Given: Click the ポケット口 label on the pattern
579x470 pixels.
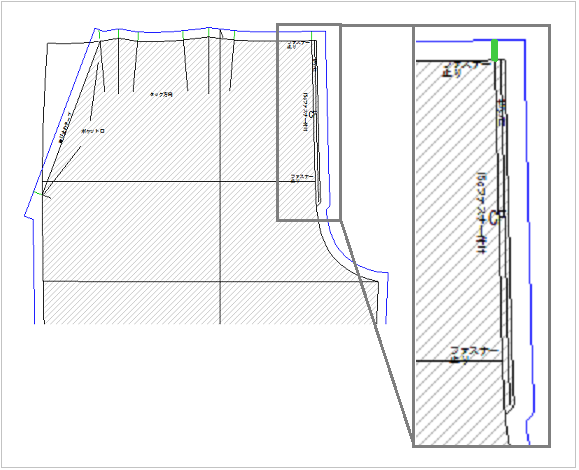Looking at the screenshot, I should click(93, 131).
